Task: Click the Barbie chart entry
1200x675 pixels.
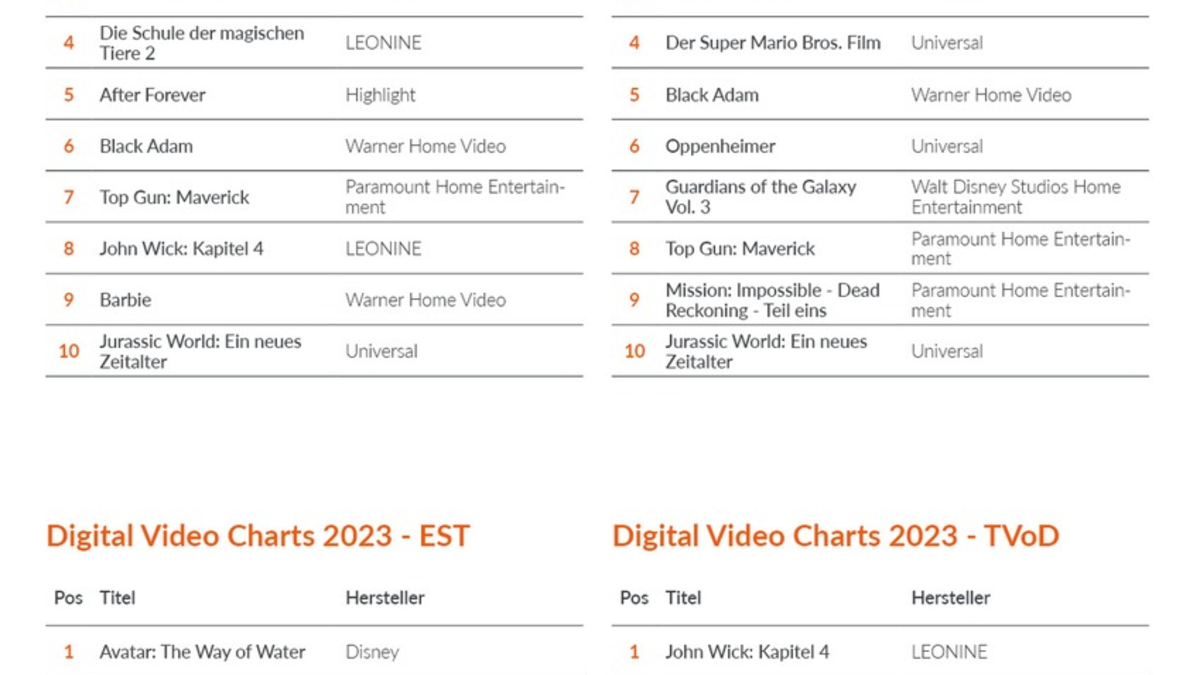Action: click(x=125, y=300)
